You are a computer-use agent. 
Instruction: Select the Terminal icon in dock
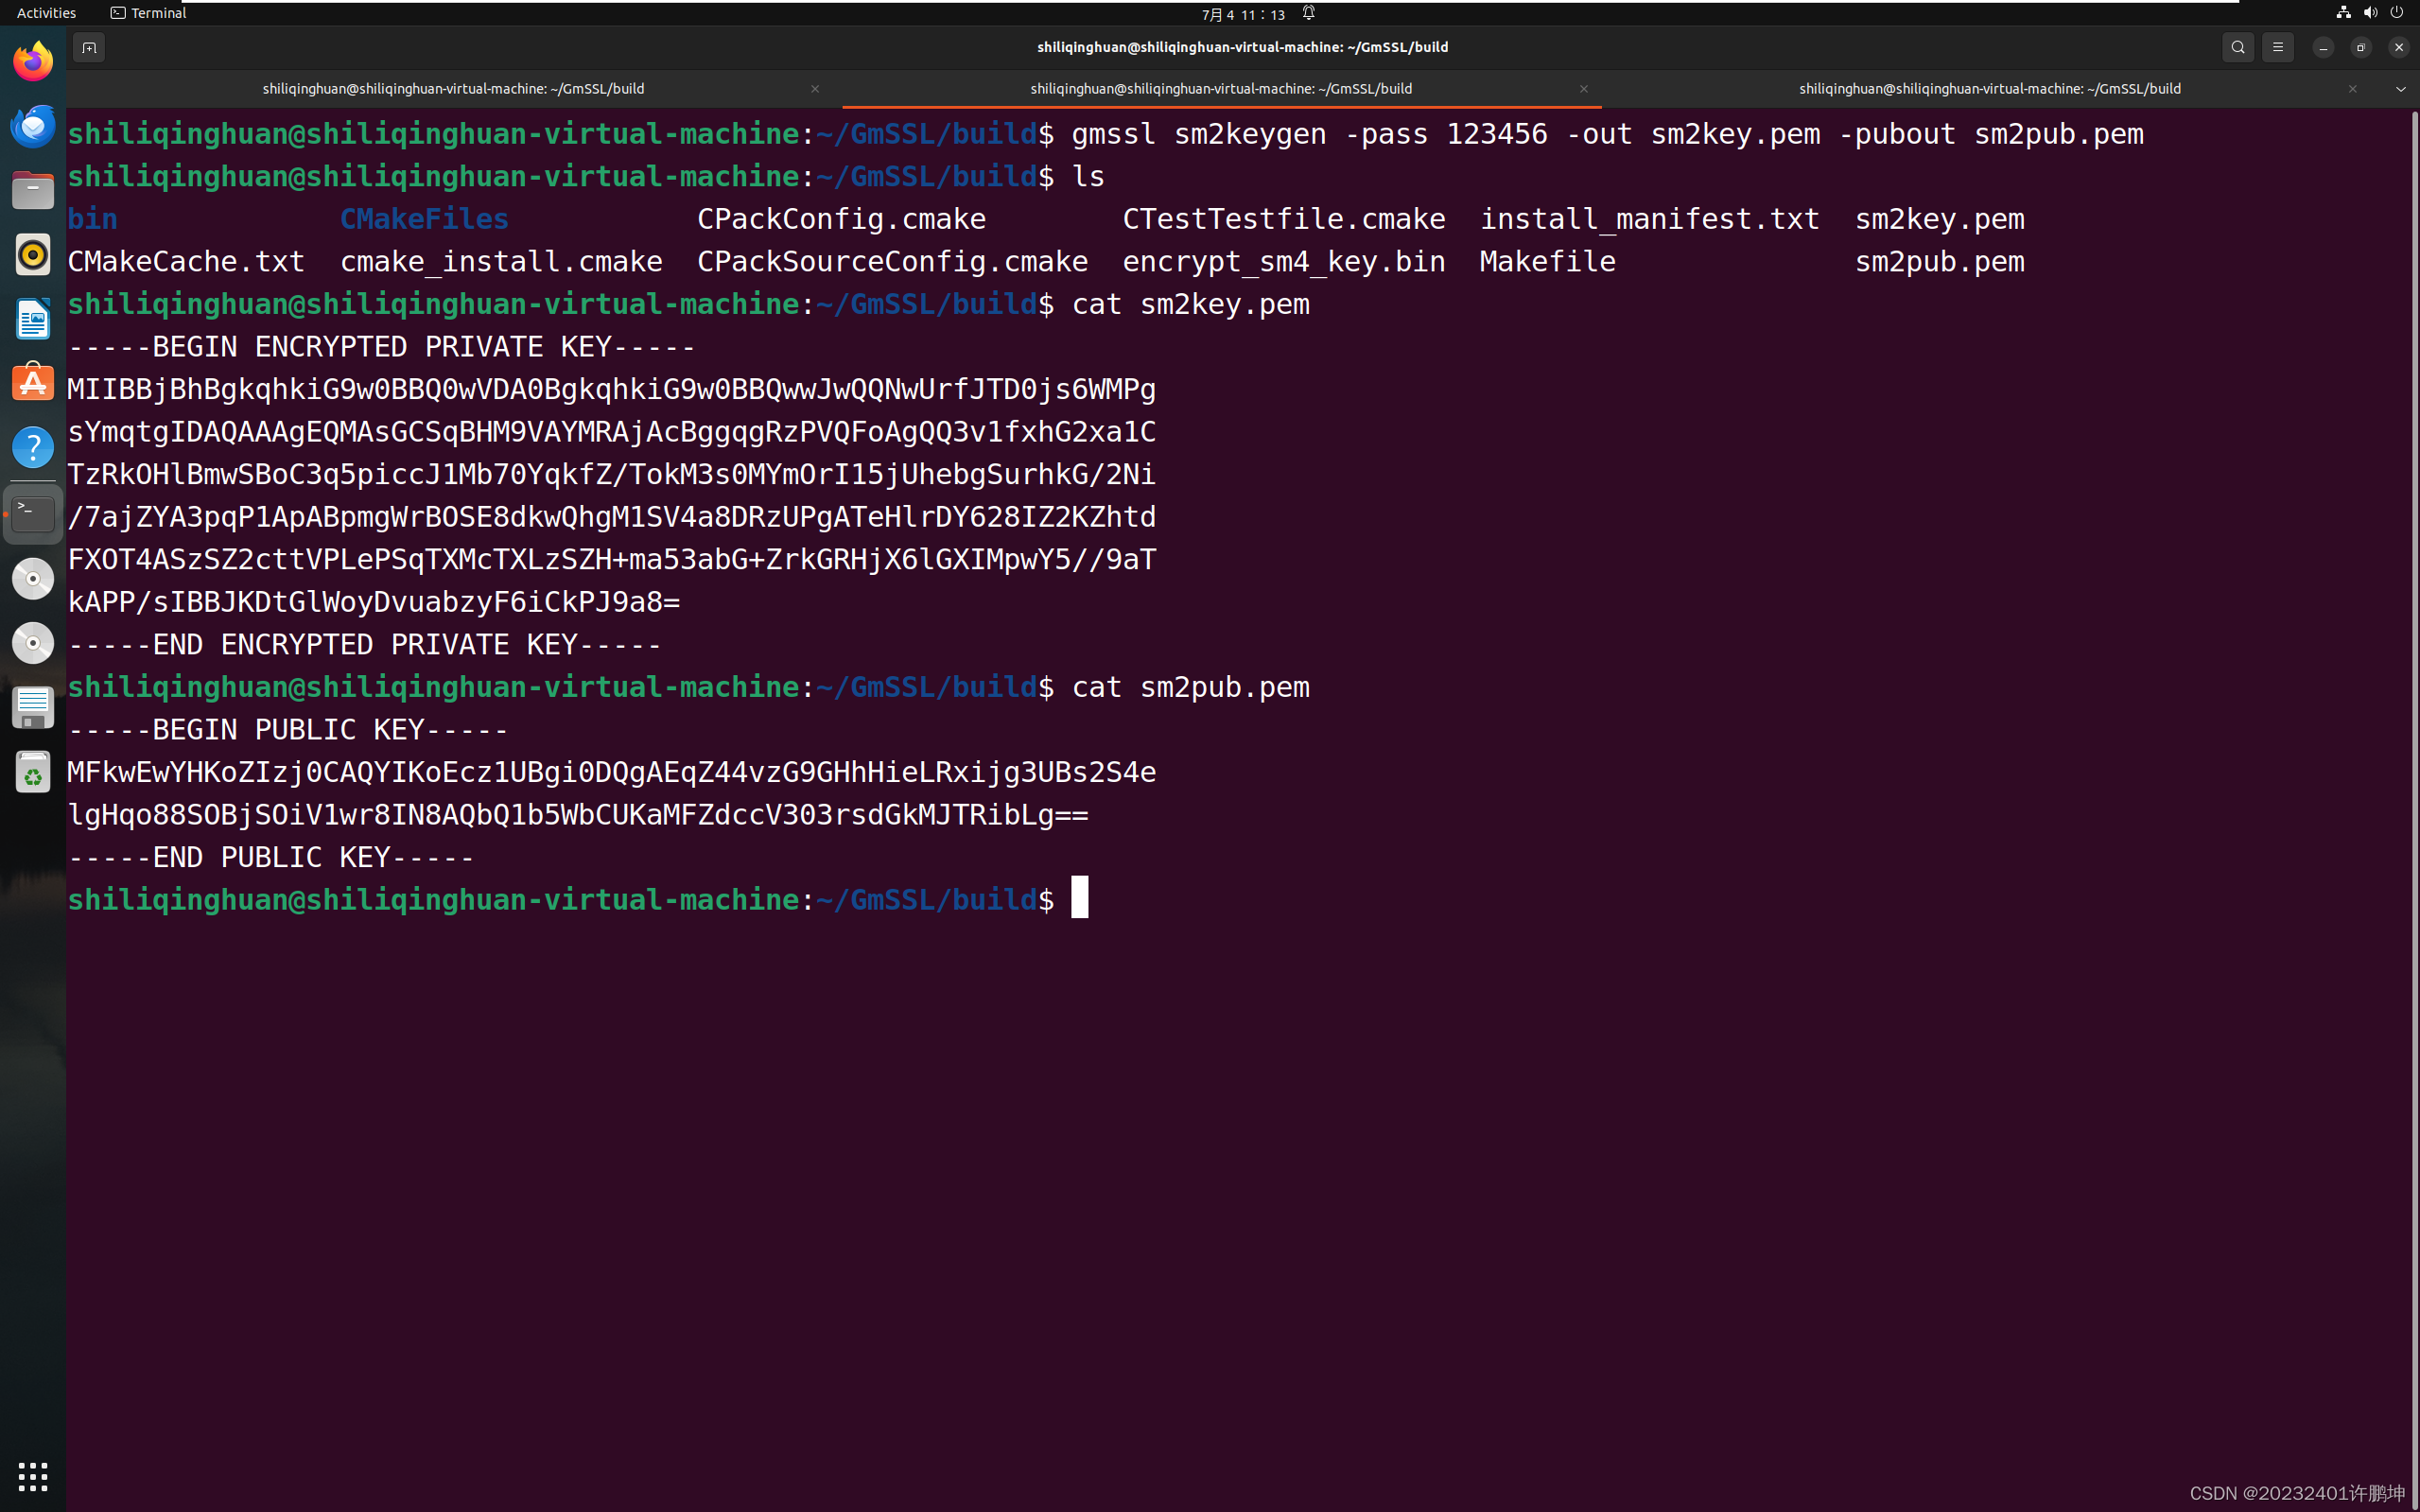pyautogui.click(x=33, y=513)
